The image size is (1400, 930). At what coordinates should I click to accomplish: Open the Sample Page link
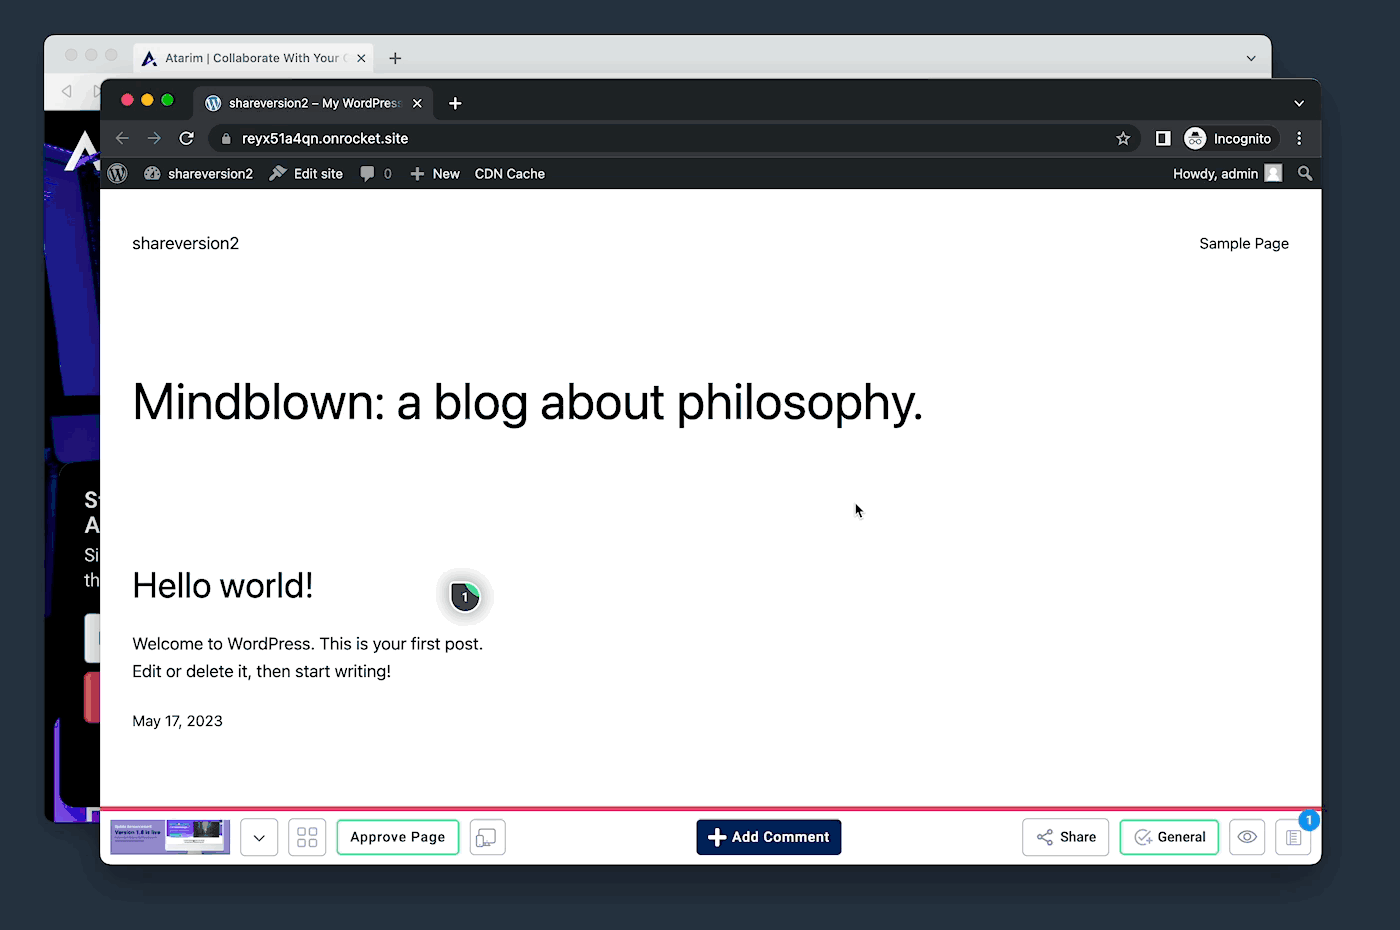coord(1243,244)
